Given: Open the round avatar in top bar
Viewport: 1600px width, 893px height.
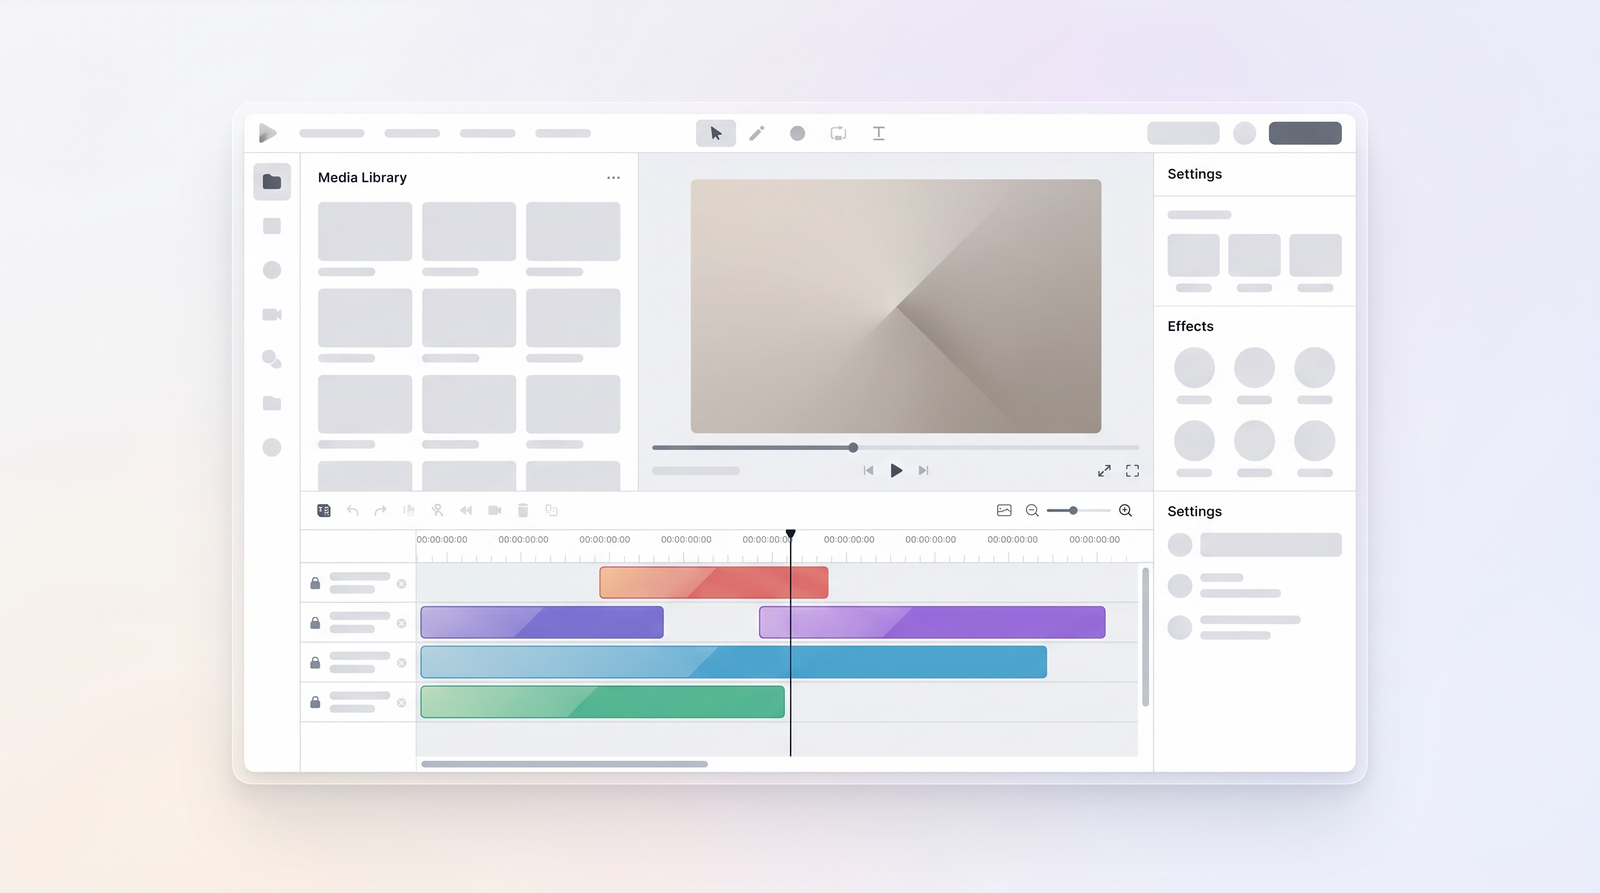Looking at the screenshot, I should pyautogui.click(x=1244, y=133).
